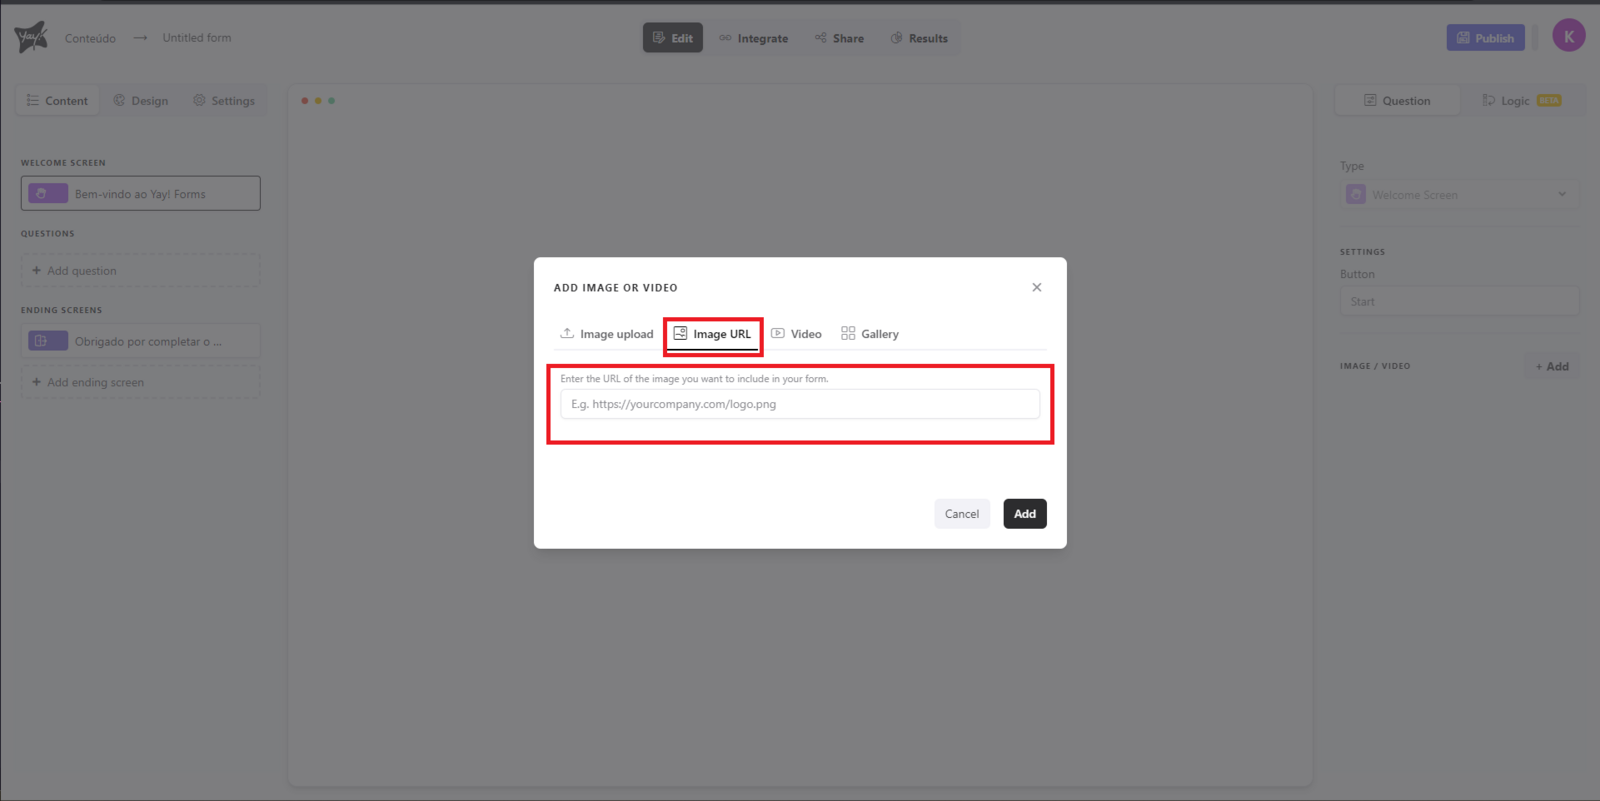1600x801 pixels.
Task: Switch to the Logic beta tab
Action: (1521, 101)
